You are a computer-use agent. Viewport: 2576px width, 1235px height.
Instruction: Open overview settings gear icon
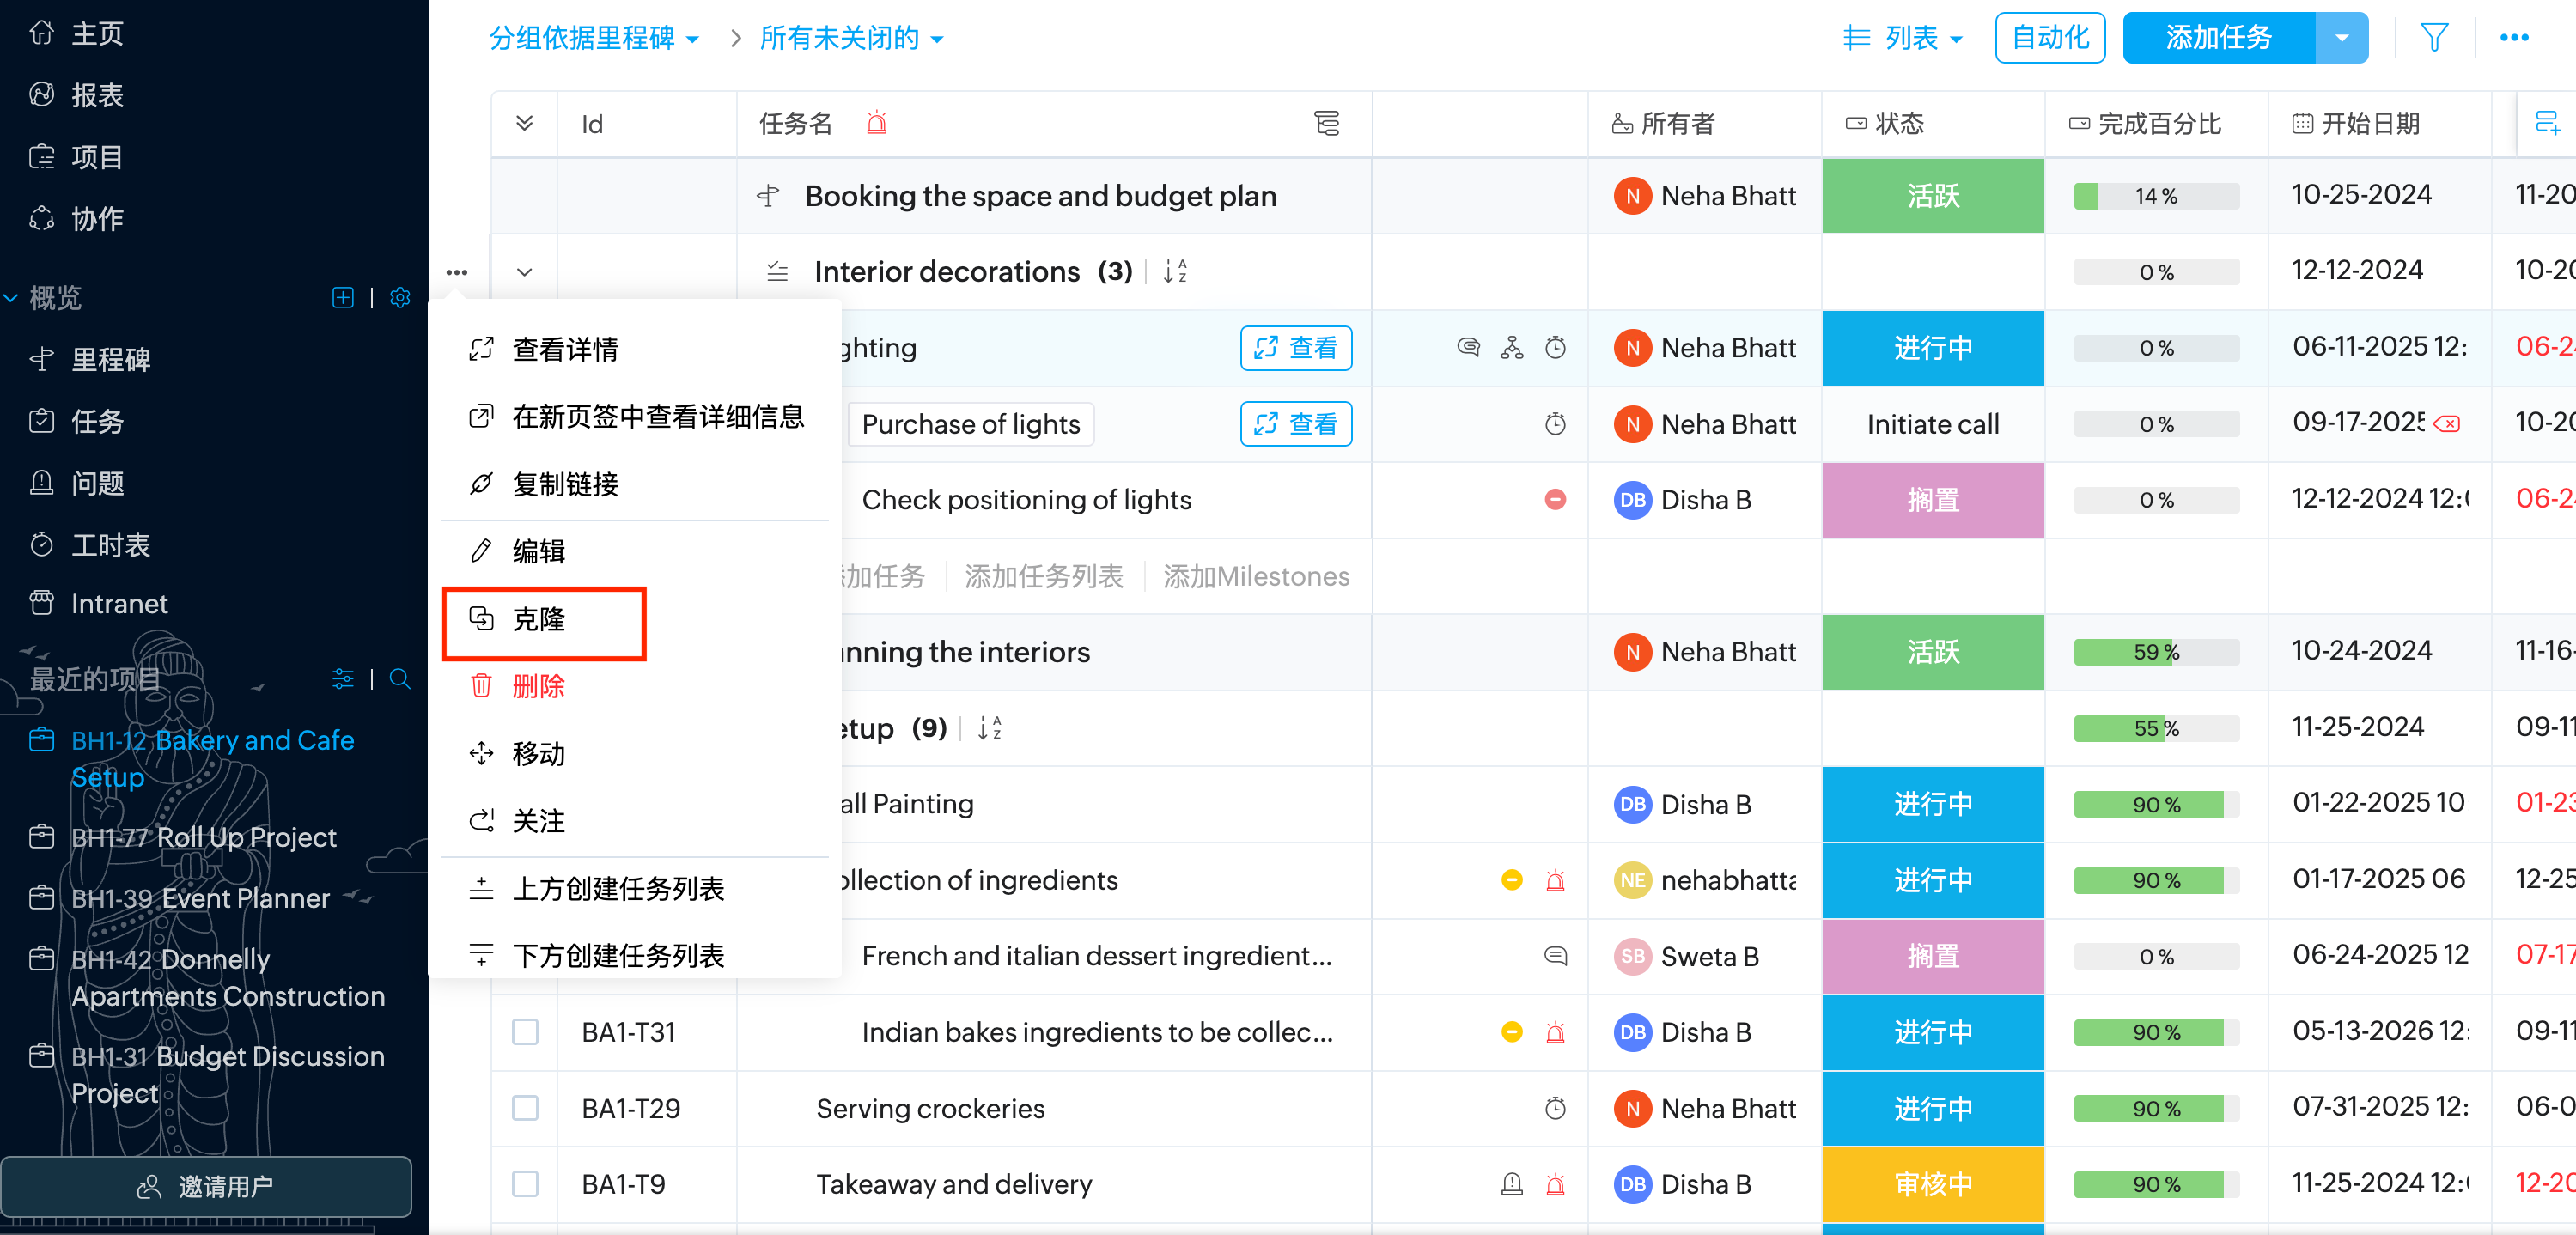coord(400,298)
